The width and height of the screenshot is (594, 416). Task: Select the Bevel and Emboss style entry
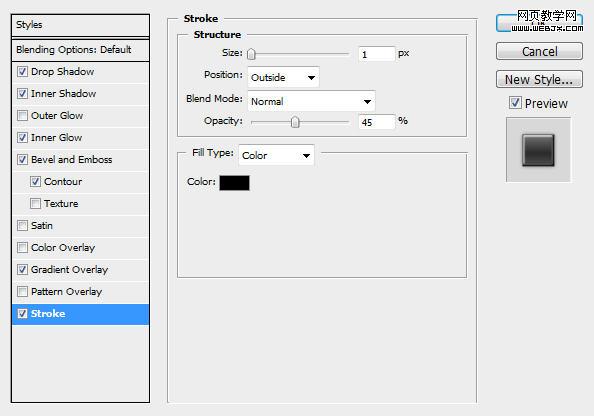(x=72, y=160)
